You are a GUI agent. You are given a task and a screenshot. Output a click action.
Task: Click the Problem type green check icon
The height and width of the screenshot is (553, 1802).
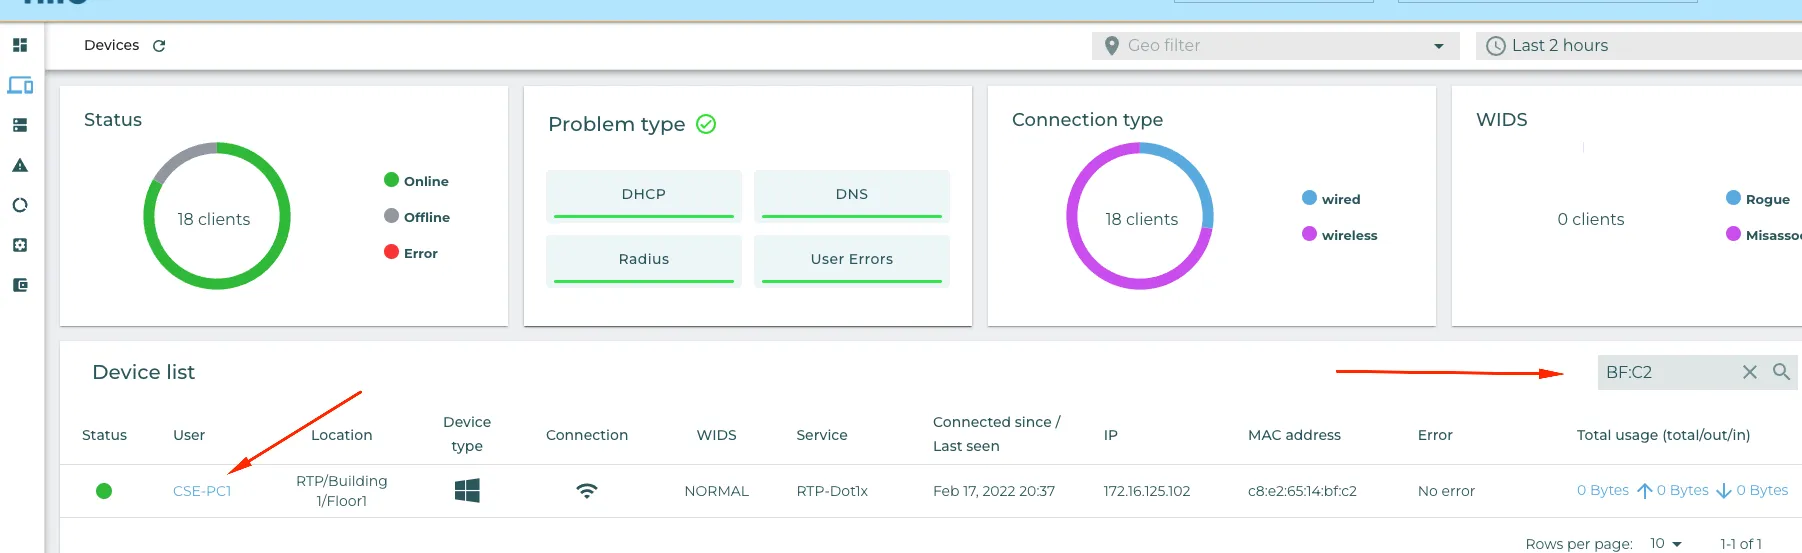706,124
